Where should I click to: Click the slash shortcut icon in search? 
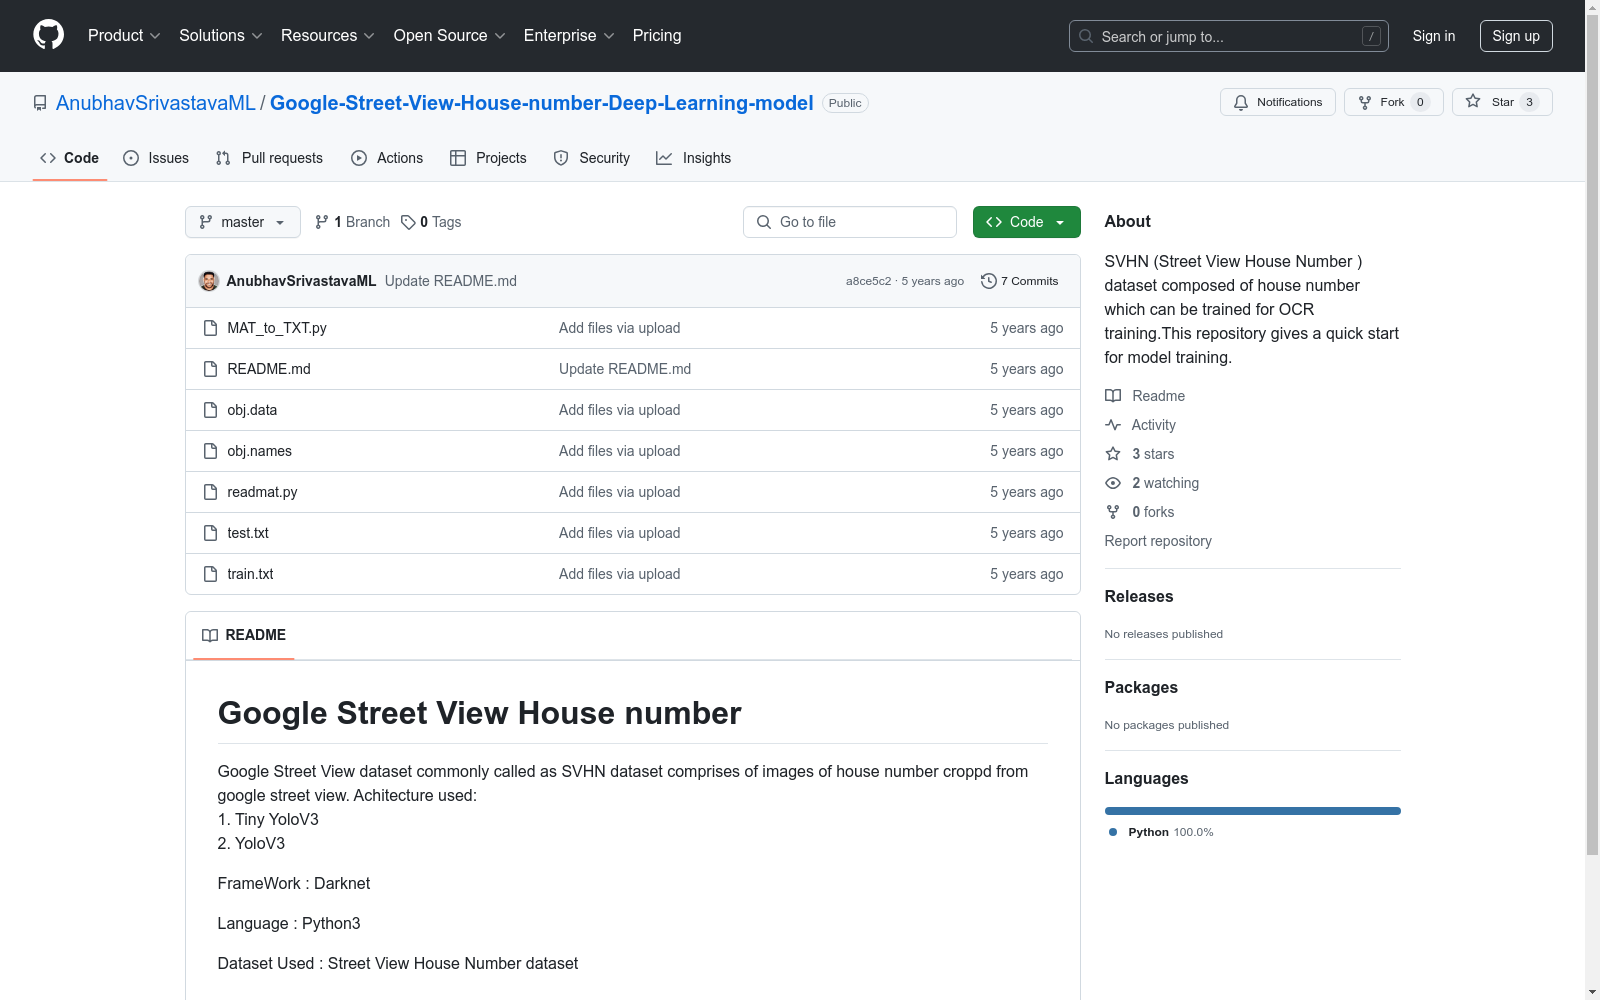pos(1371,36)
